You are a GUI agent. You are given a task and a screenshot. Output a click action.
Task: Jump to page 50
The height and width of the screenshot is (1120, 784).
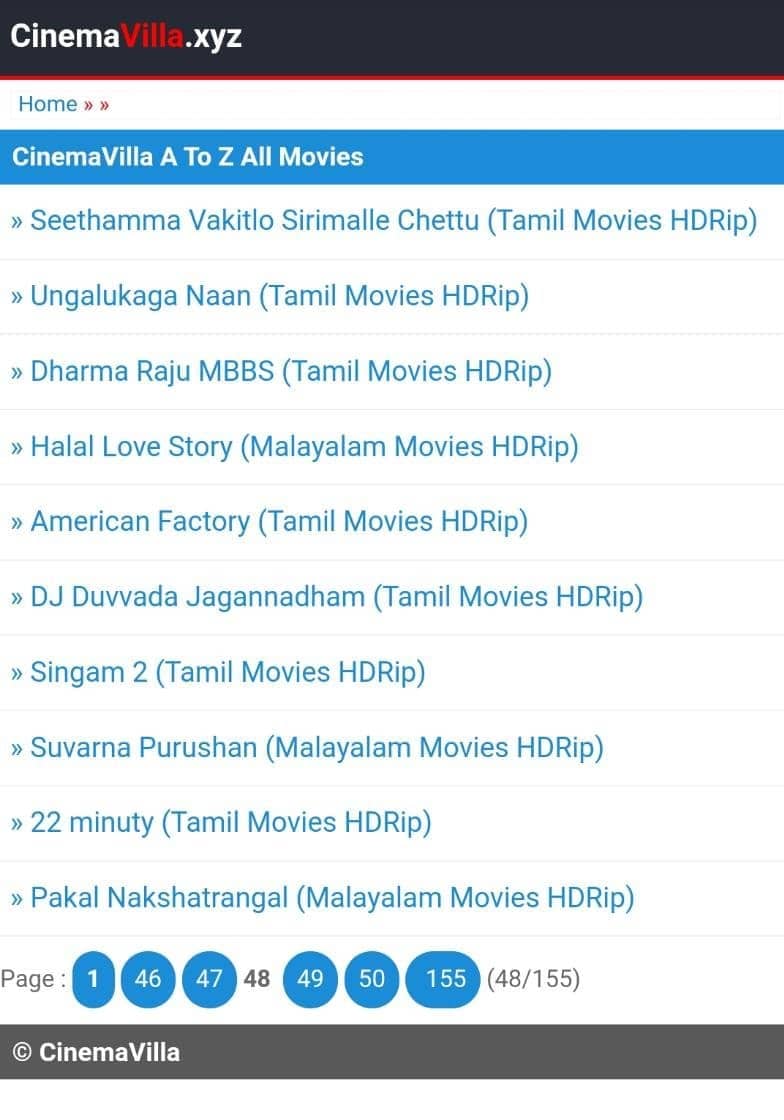(371, 979)
